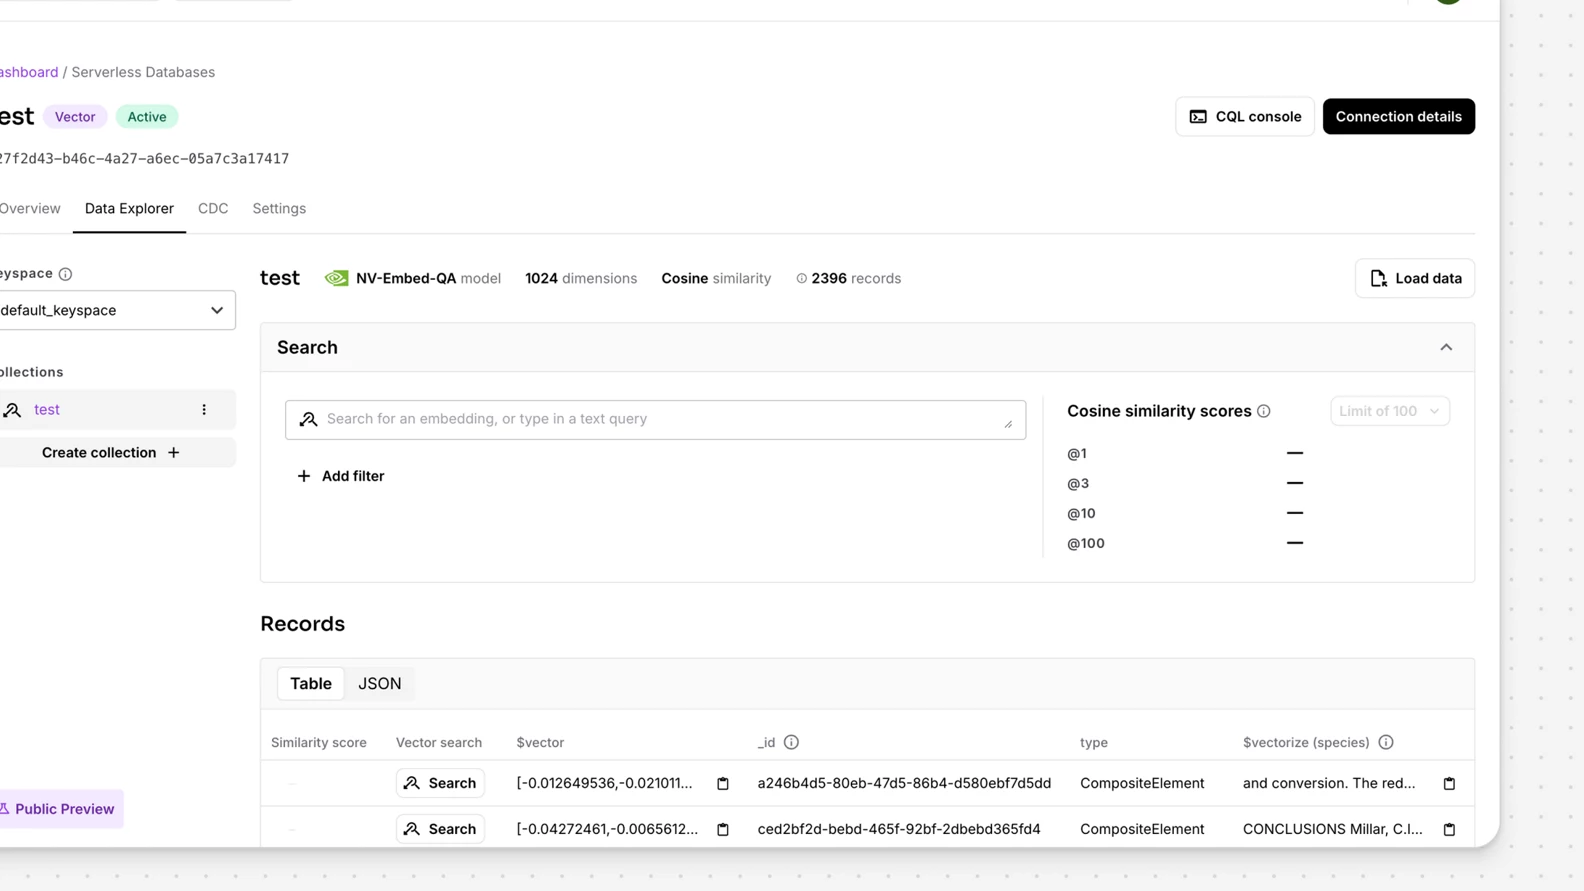Screen dimensions: 1584x891
Task: Click the Vector search column header
Action: point(439,743)
